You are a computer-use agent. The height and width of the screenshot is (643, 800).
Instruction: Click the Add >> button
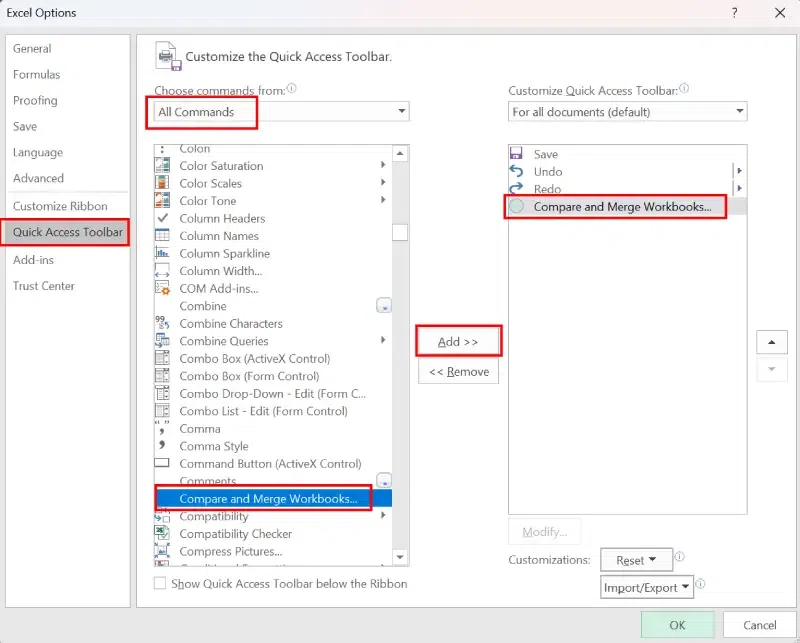458,341
